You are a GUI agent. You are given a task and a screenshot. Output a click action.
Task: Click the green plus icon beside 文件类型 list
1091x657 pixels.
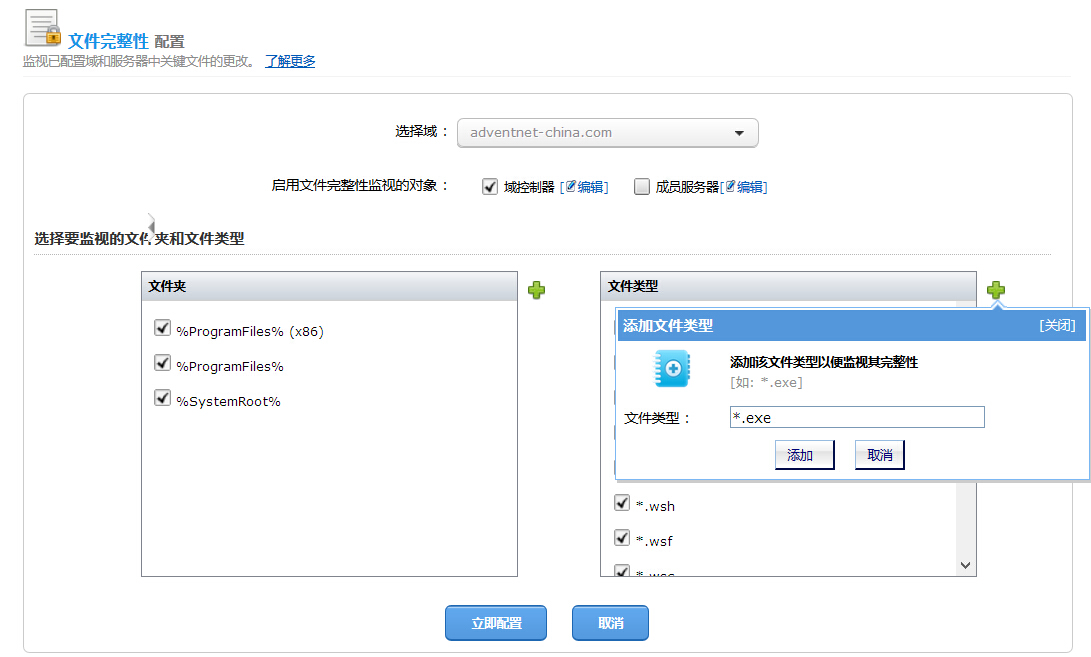click(996, 290)
